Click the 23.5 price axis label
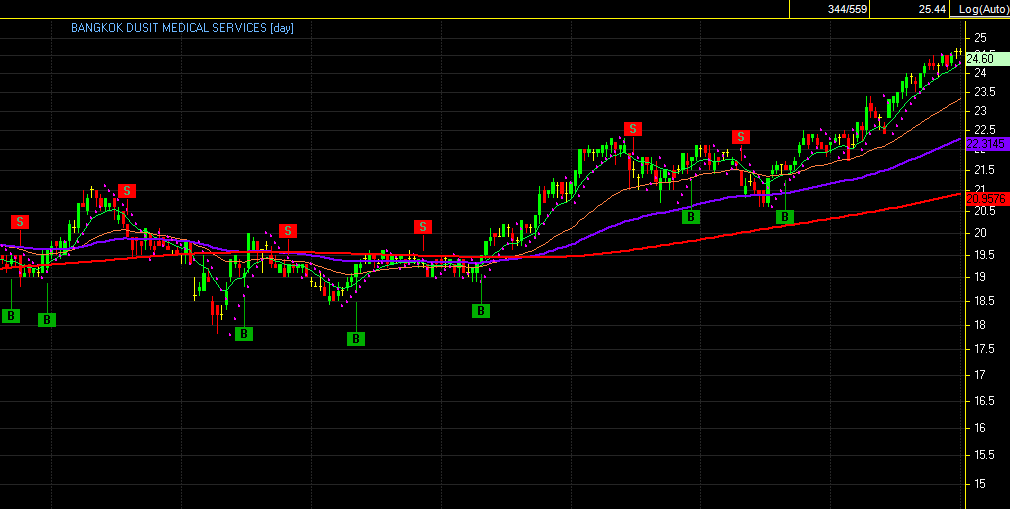The height and width of the screenshot is (509, 1010). click(x=985, y=92)
